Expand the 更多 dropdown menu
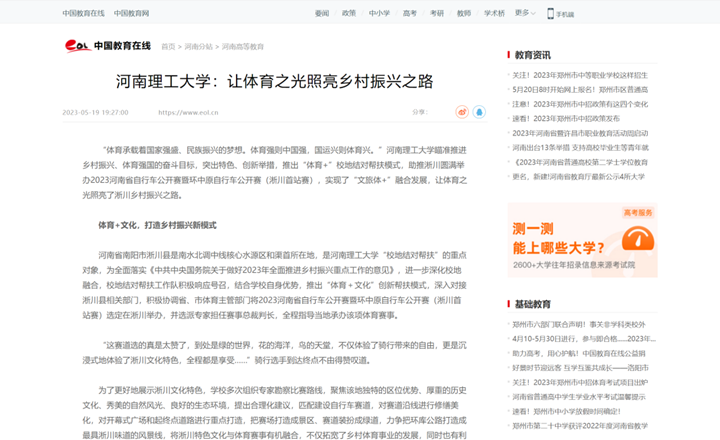720x440 pixels. [524, 13]
